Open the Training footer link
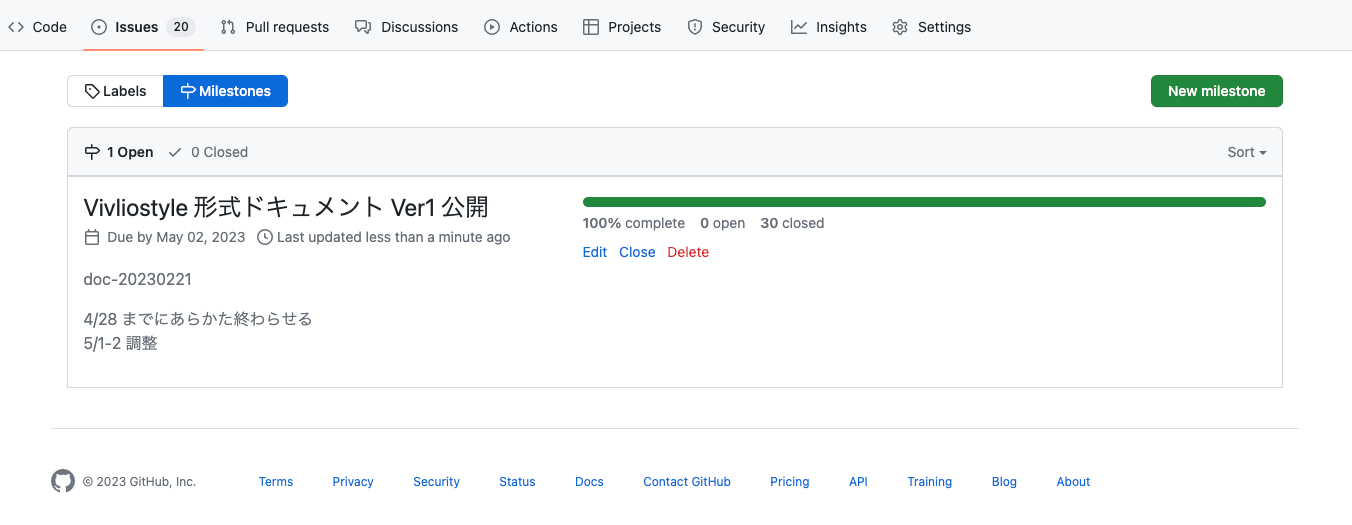 tap(930, 482)
